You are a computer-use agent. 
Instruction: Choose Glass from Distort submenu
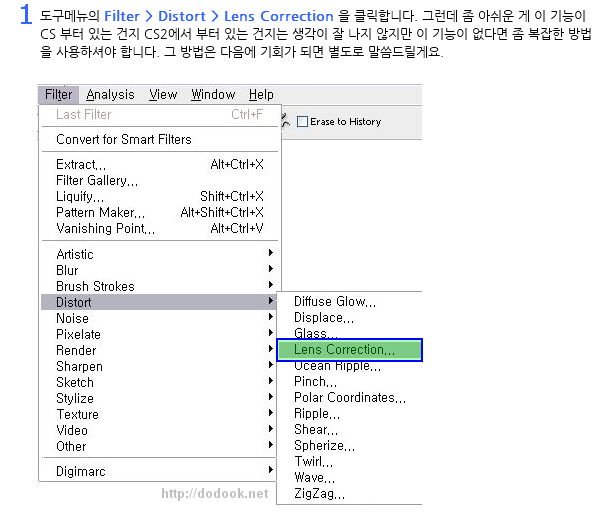(x=349, y=332)
